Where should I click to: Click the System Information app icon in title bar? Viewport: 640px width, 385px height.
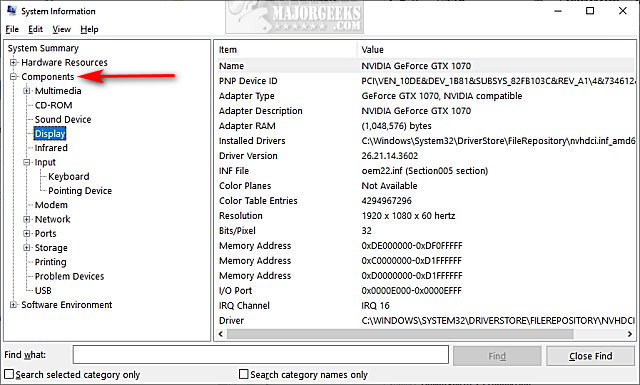point(11,11)
